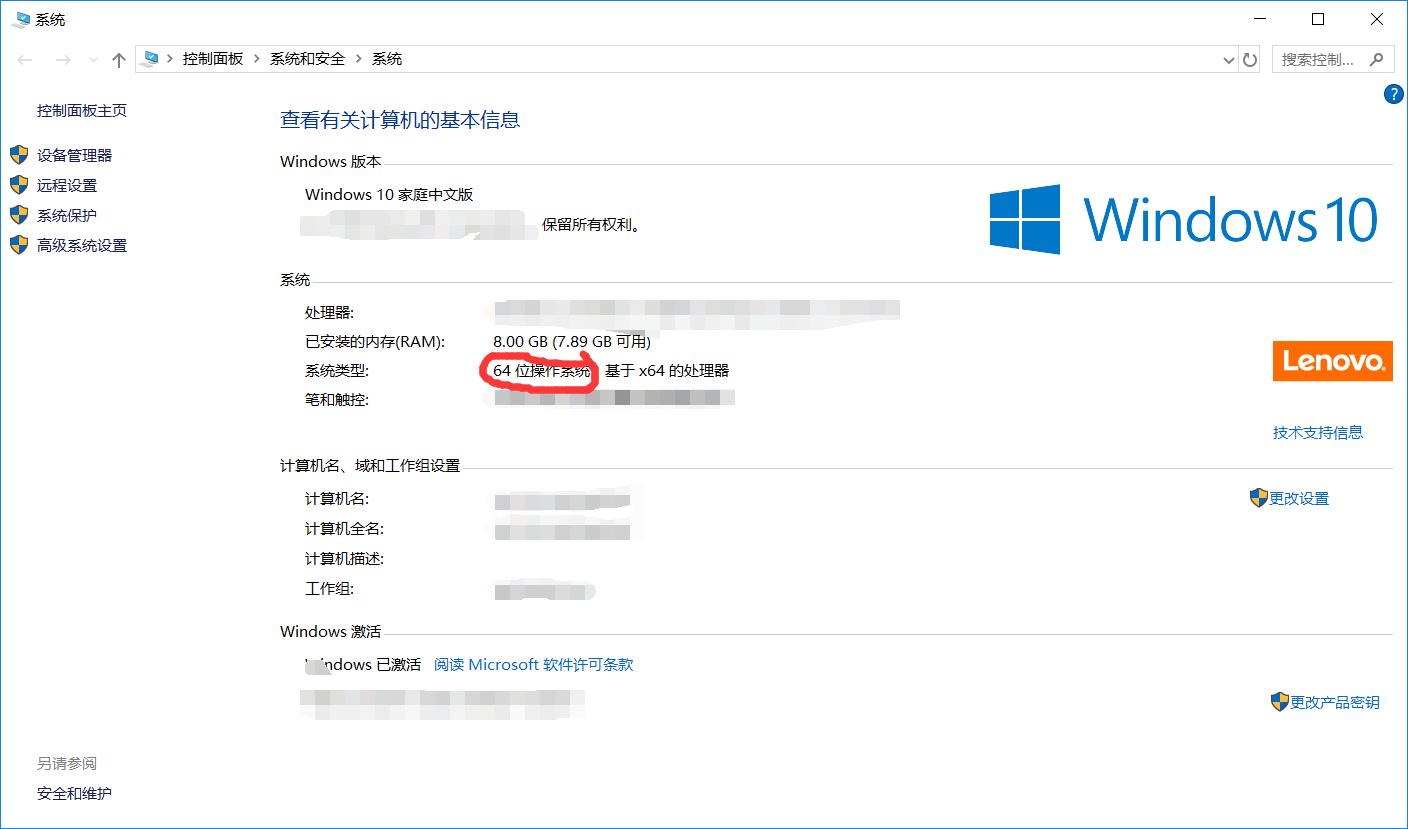Click the Lenovo logo
1408x829 pixels.
1333,361
